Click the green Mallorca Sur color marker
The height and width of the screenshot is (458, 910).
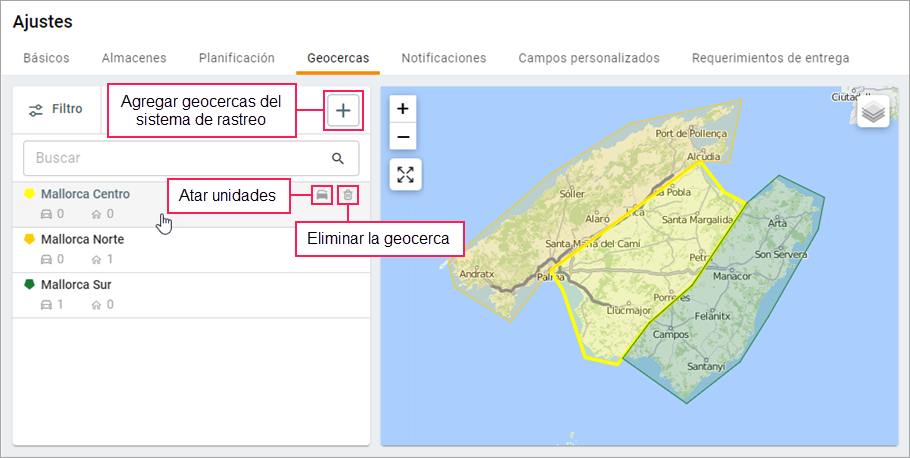(x=29, y=285)
